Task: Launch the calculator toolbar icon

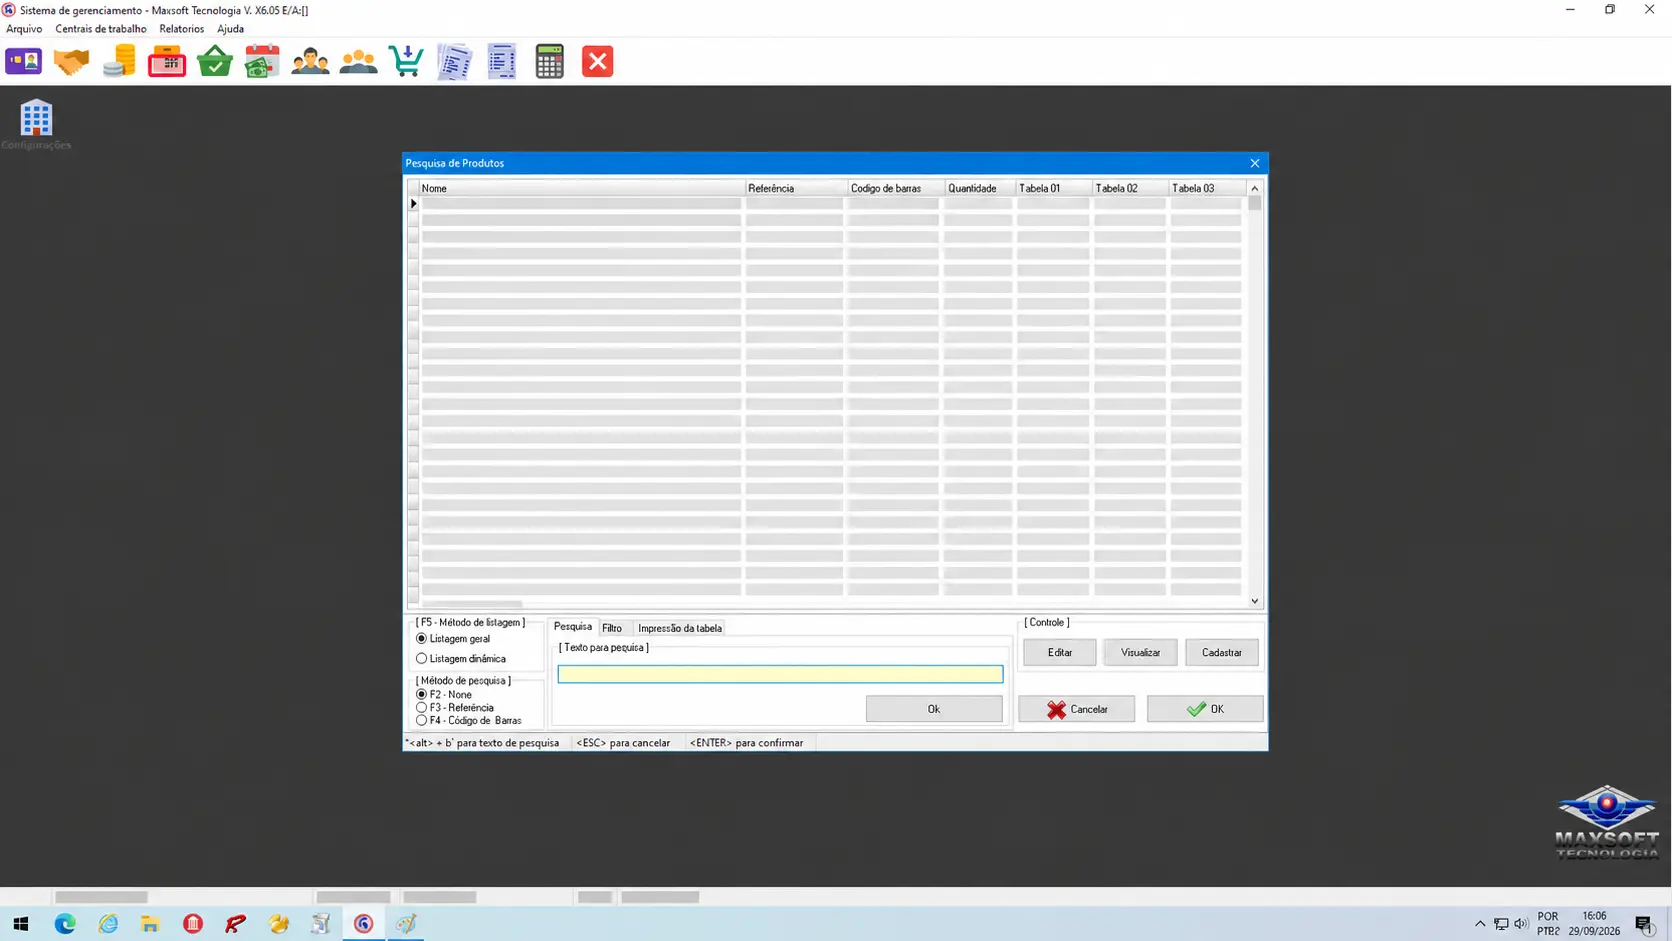Action: pyautogui.click(x=549, y=62)
